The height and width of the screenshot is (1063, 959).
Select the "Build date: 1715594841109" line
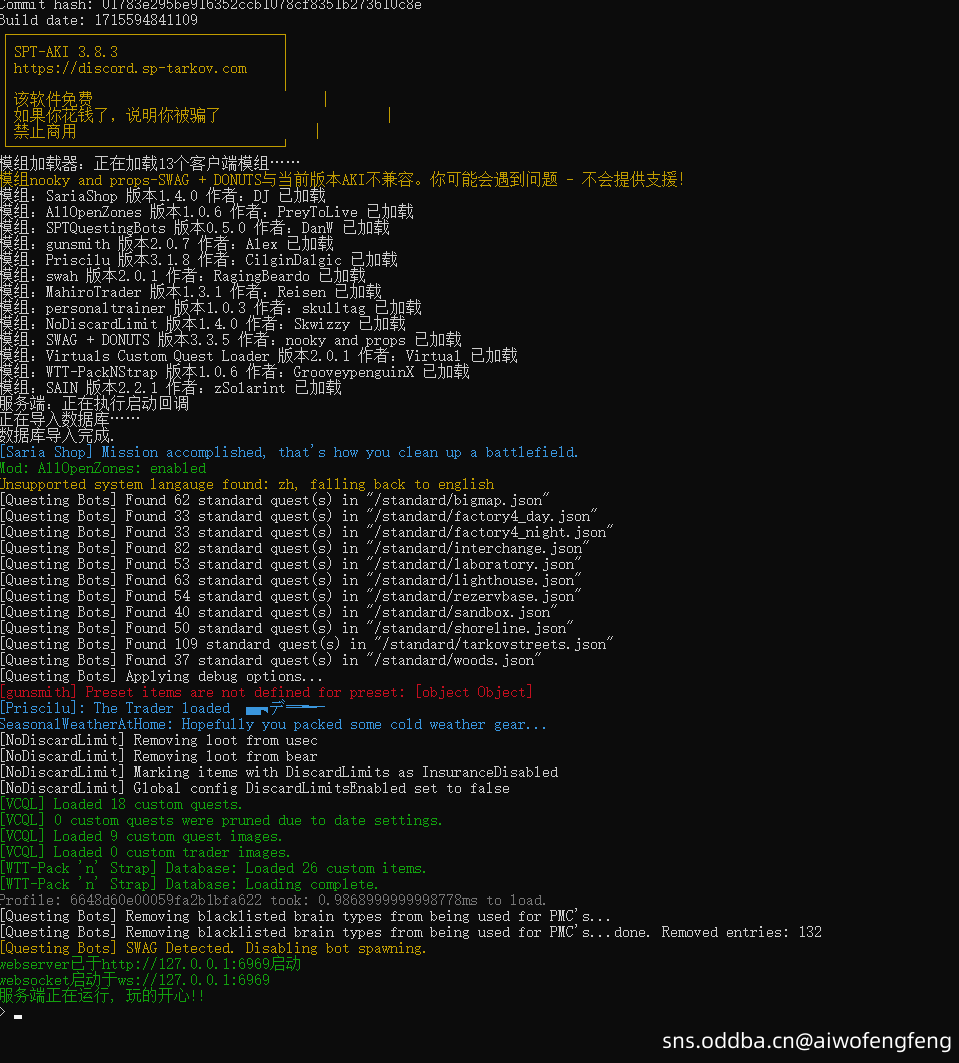(99, 20)
